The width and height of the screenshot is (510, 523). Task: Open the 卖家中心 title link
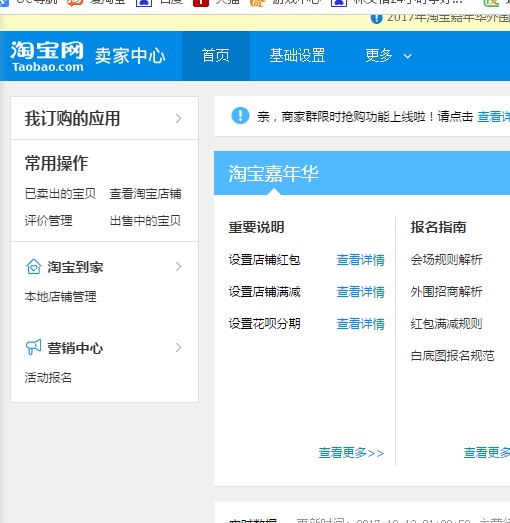point(130,56)
